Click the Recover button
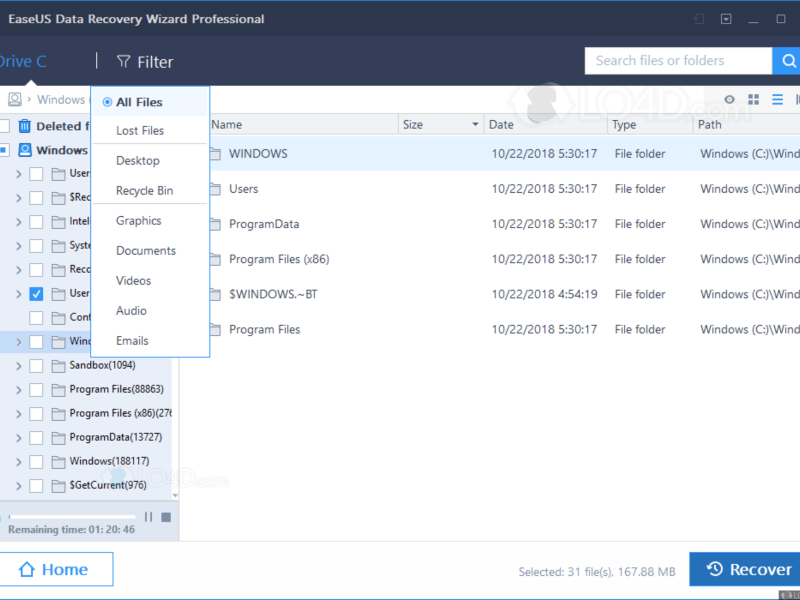 tap(745, 569)
